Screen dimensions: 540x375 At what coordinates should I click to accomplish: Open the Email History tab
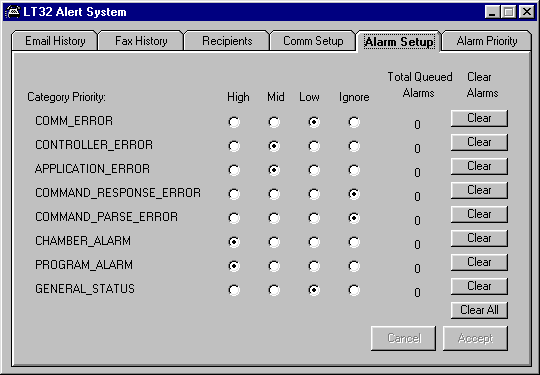pyautogui.click(x=55, y=41)
